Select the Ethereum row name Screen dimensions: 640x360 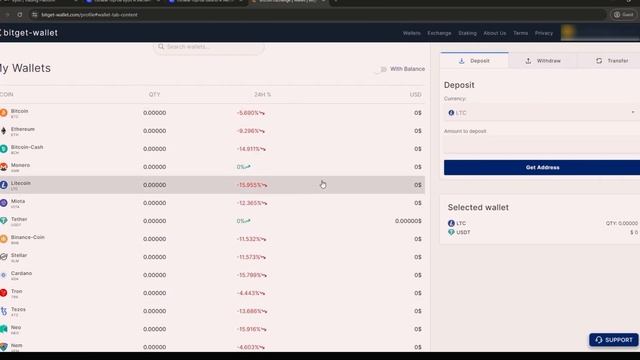(23, 129)
